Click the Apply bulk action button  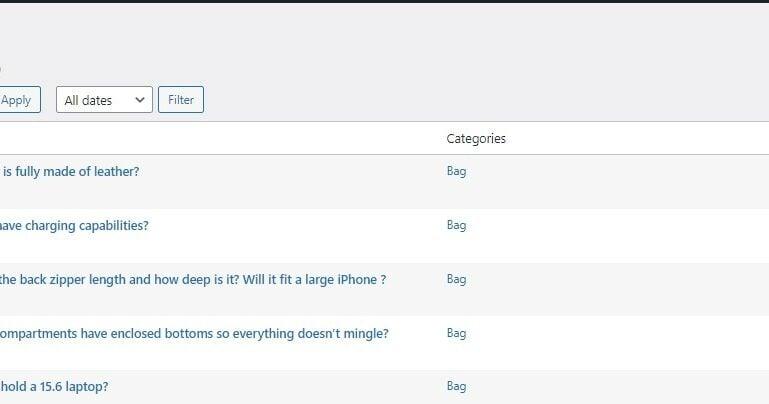point(20,100)
